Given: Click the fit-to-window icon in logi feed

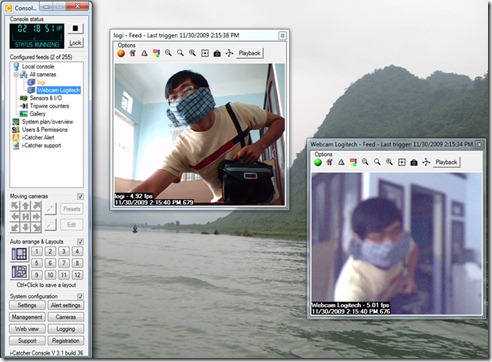Looking at the screenshot, I should coord(205,53).
